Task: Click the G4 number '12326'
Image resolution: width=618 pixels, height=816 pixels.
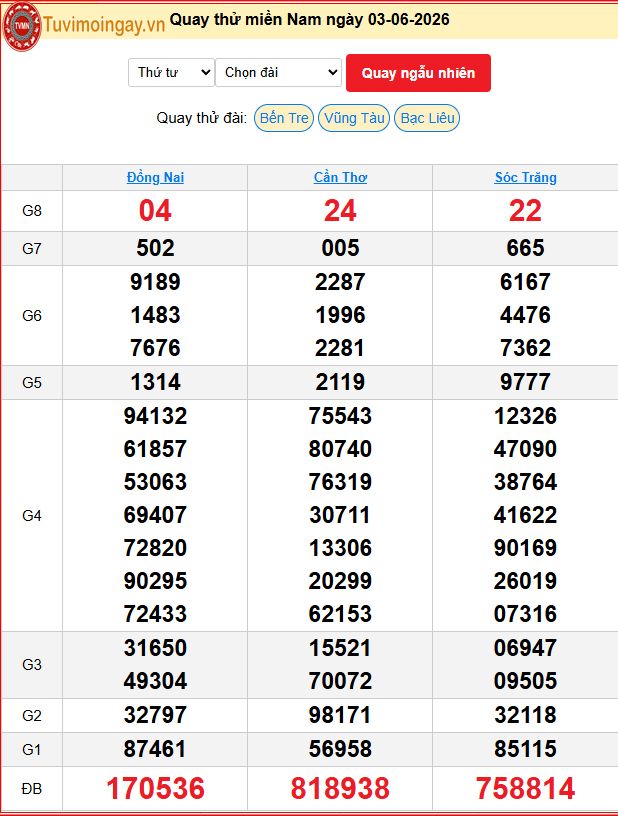Action: click(525, 416)
